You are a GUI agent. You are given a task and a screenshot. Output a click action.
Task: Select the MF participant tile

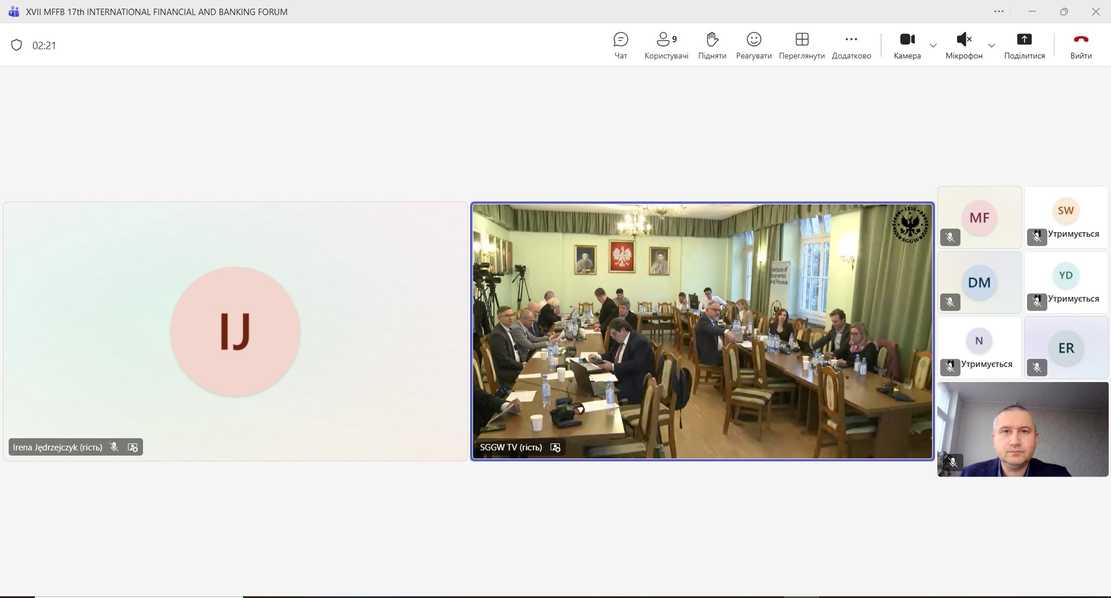(x=979, y=217)
